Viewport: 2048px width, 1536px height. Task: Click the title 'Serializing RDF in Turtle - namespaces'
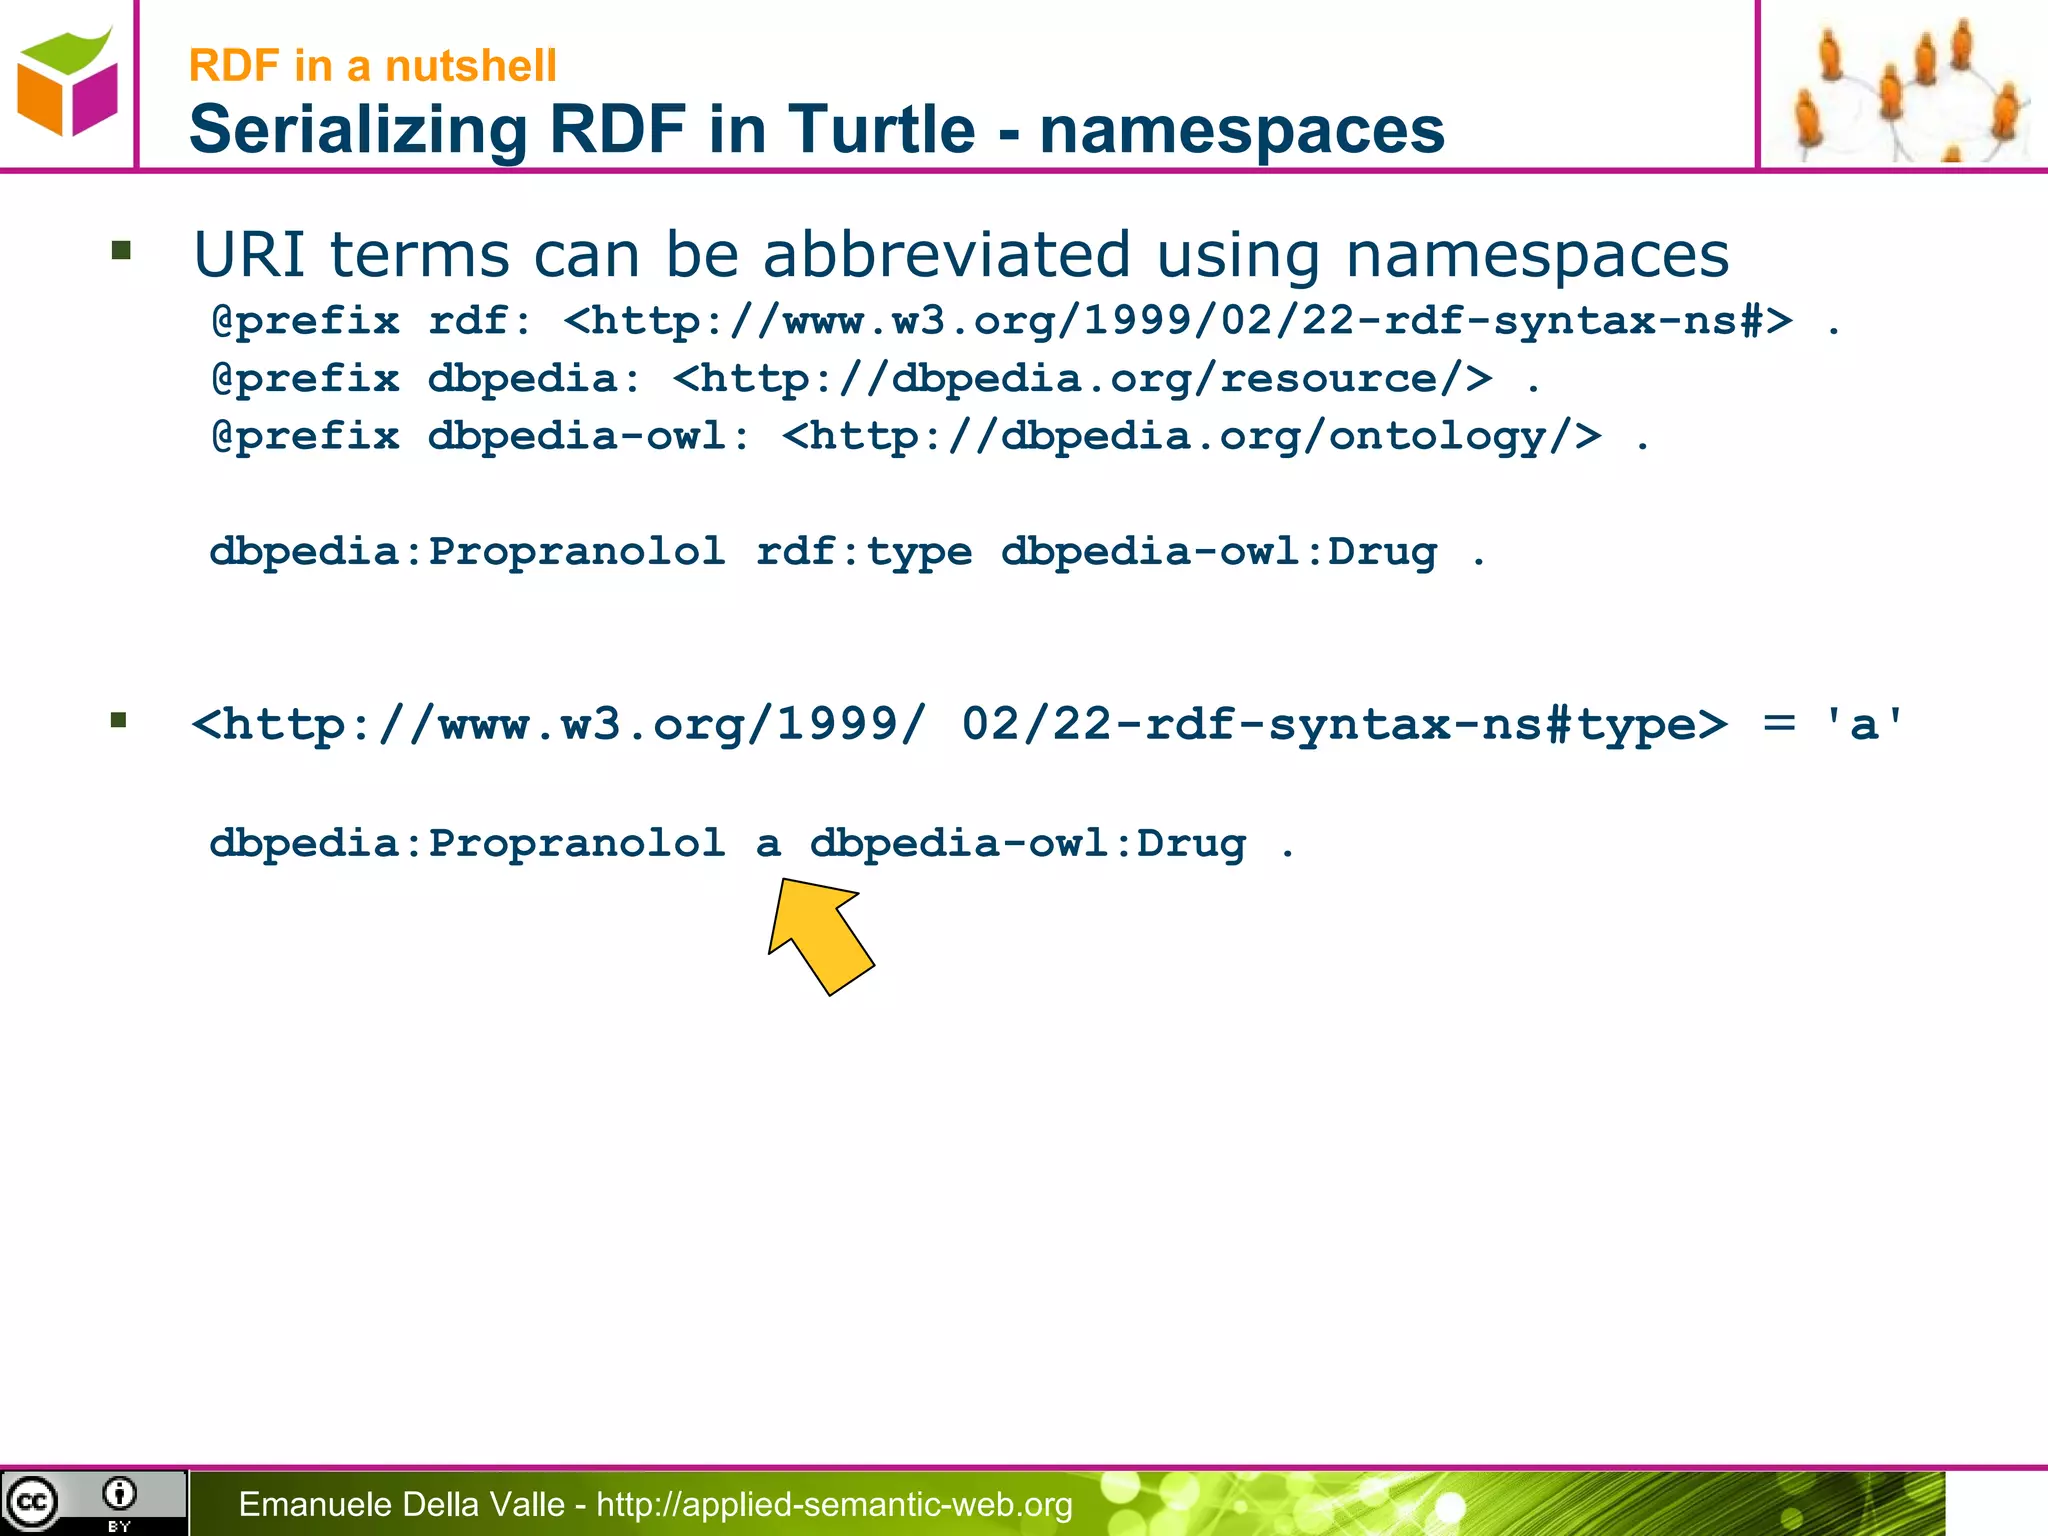point(816,130)
